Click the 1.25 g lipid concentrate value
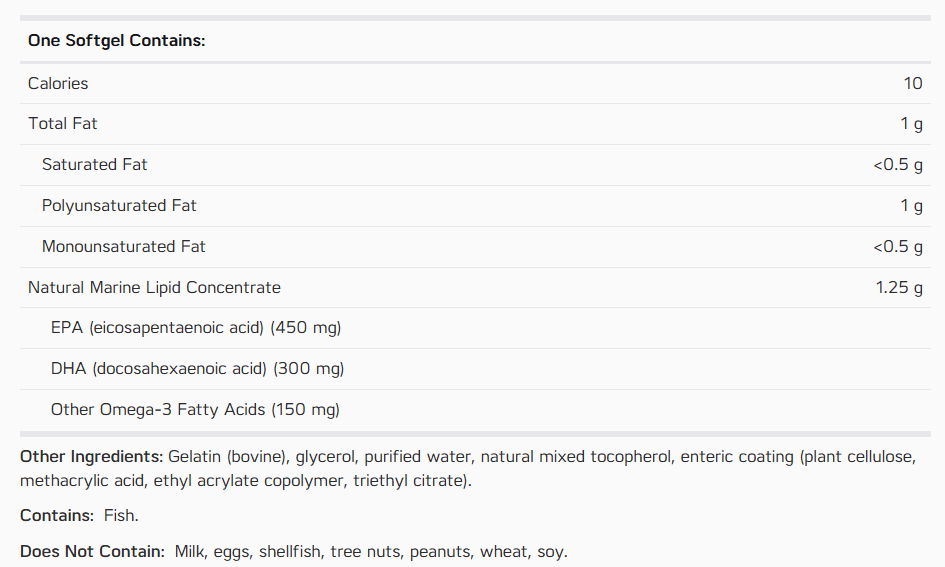 pyautogui.click(x=899, y=288)
